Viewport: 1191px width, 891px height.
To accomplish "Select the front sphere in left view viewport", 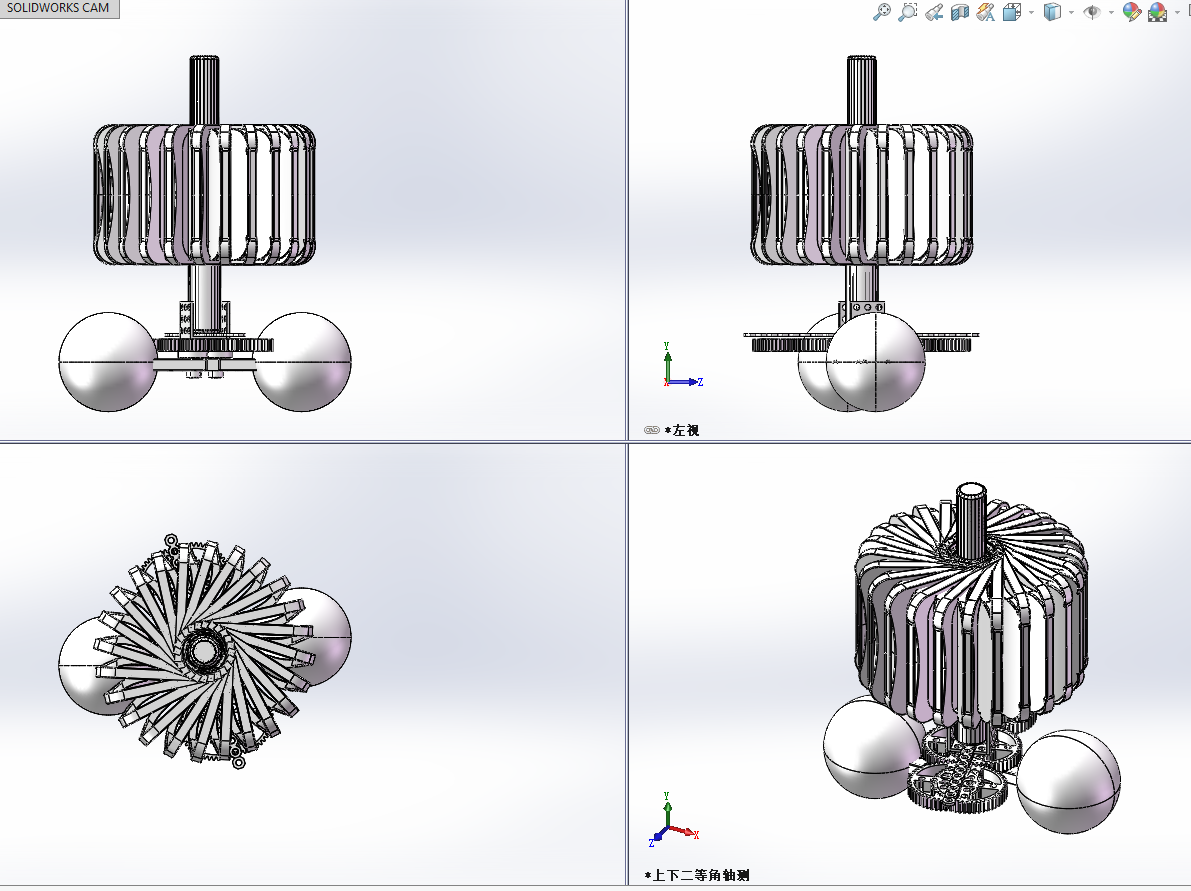I will pyautogui.click(x=876, y=362).
